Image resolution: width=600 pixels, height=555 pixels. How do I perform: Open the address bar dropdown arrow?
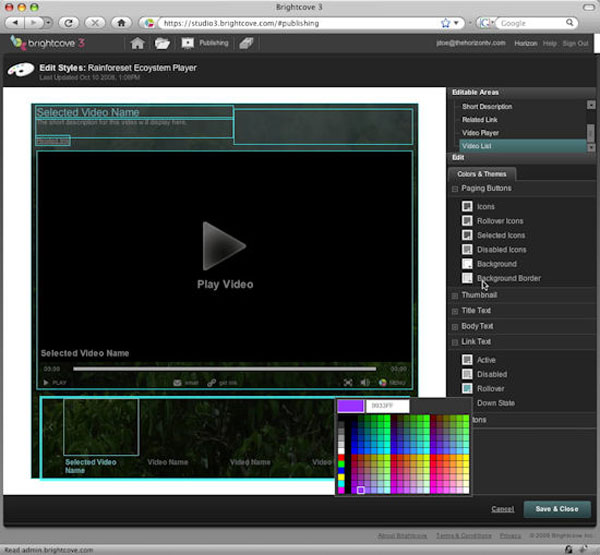457,23
